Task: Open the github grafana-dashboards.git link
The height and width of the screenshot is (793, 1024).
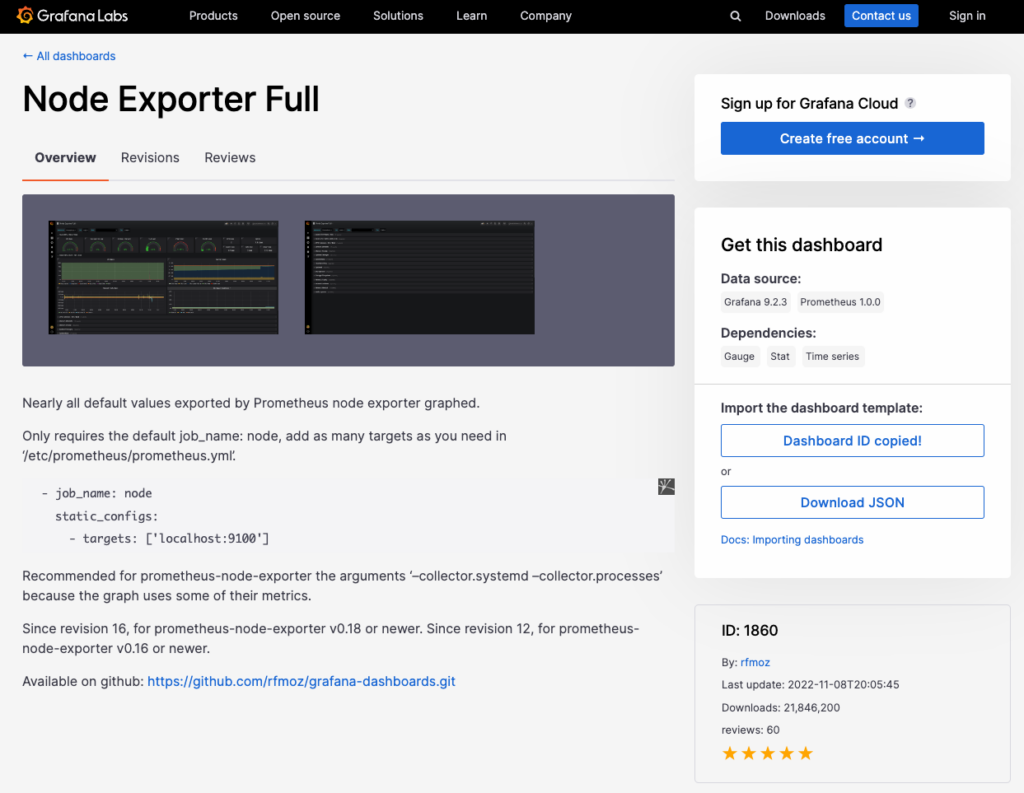Action: pyautogui.click(x=301, y=681)
